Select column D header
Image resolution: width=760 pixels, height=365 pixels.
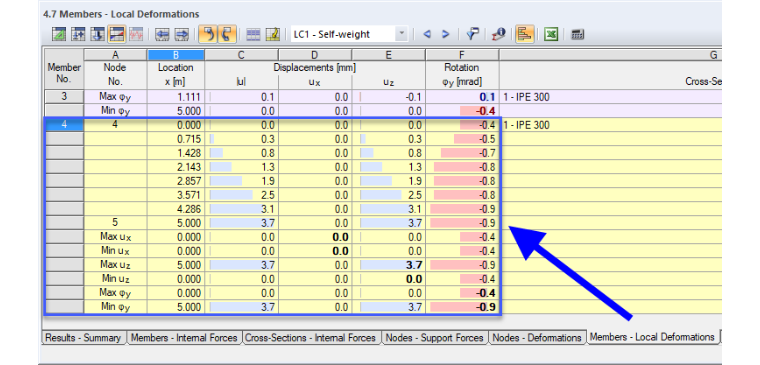pyautogui.click(x=315, y=55)
